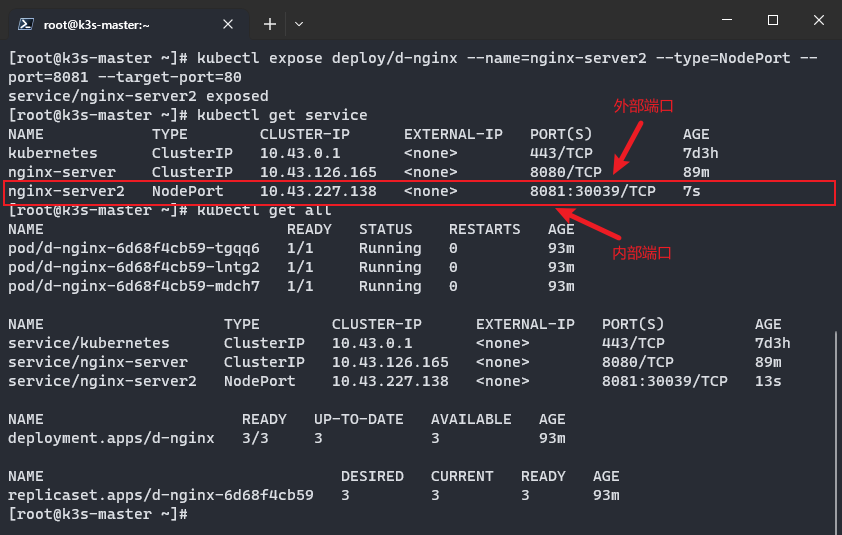Close the terminal window
Viewport: 842px width, 535px height.
(818, 20)
